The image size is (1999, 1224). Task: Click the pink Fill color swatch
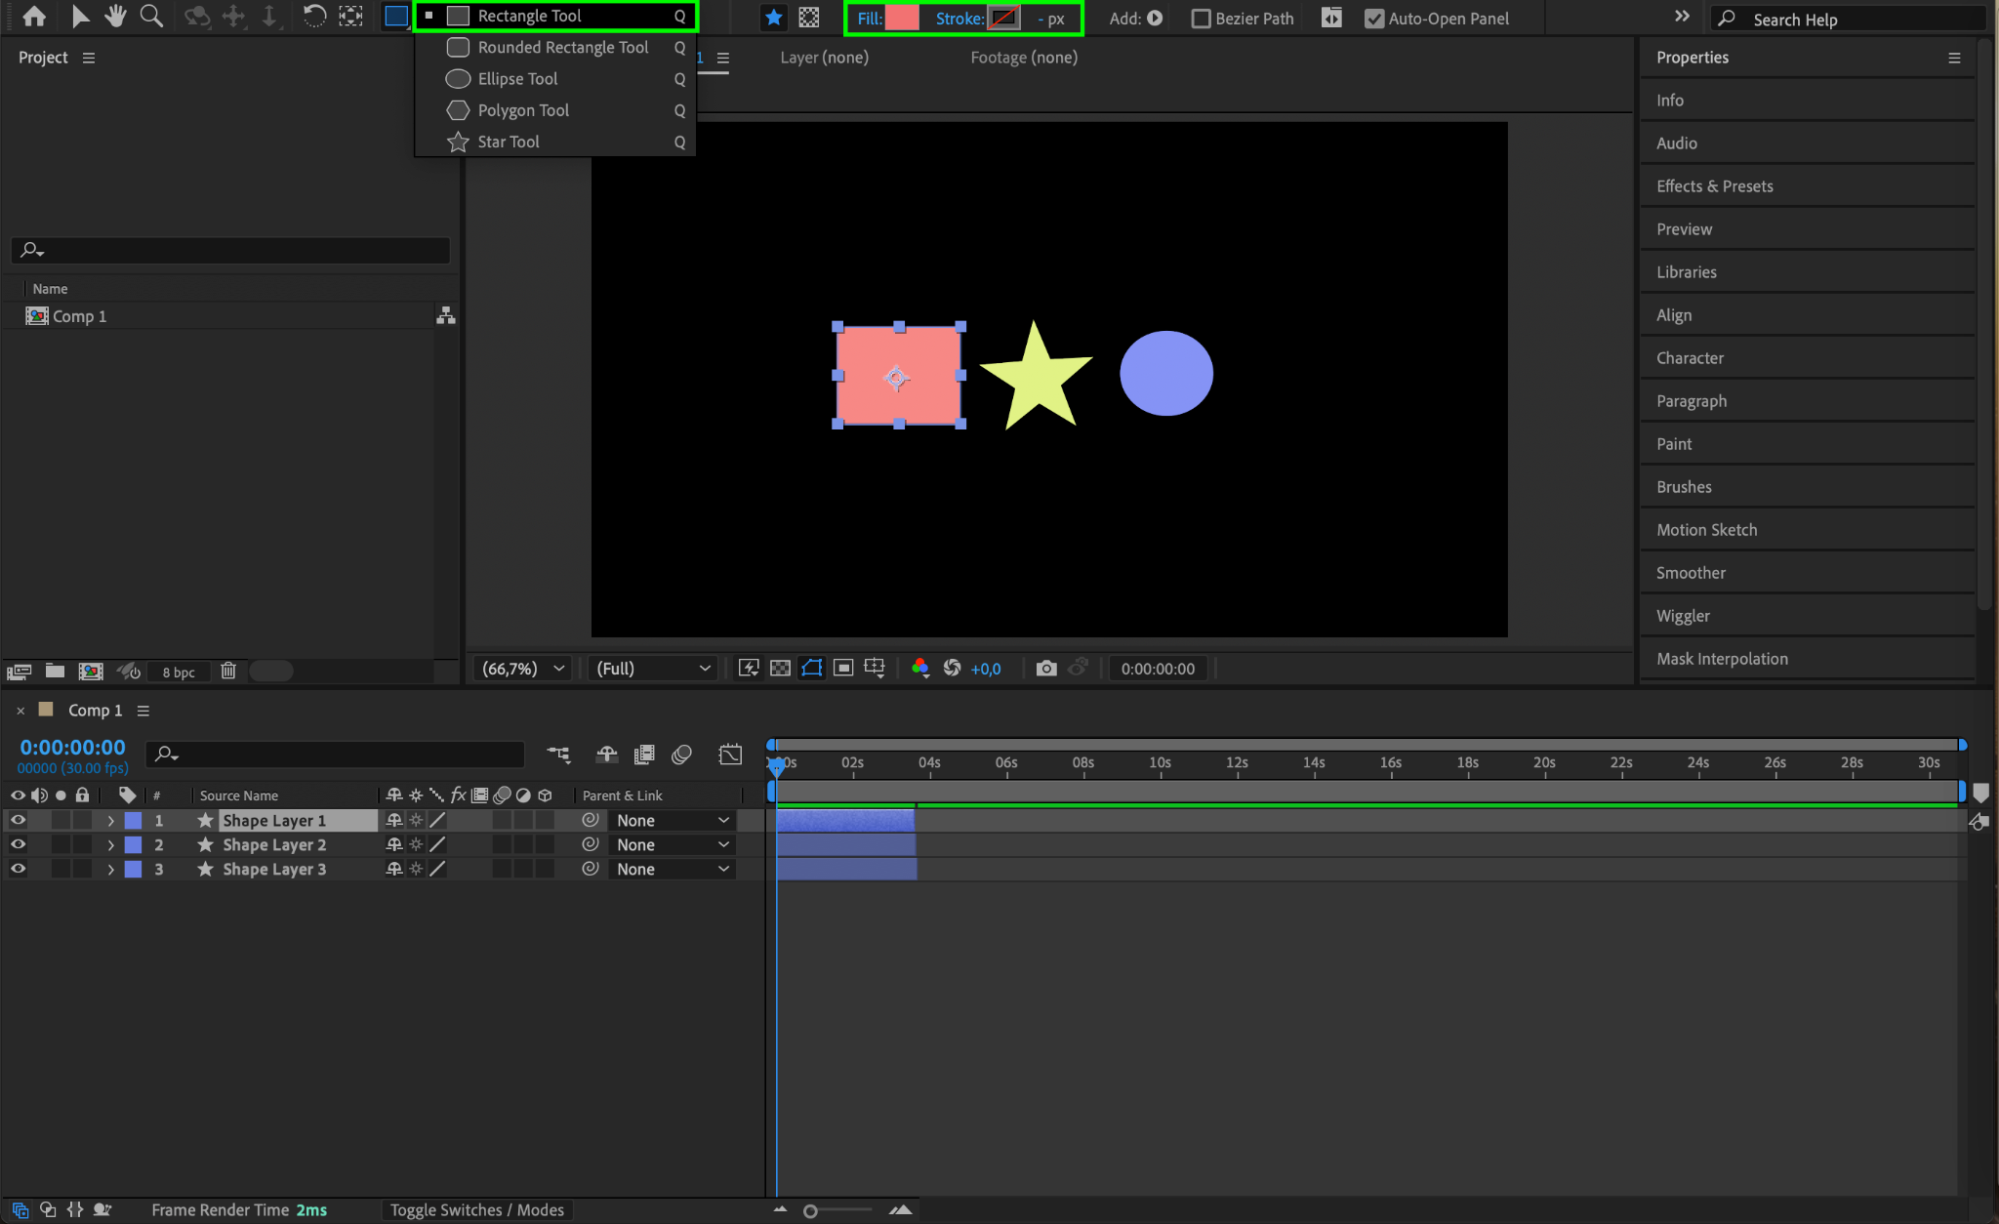(902, 18)
